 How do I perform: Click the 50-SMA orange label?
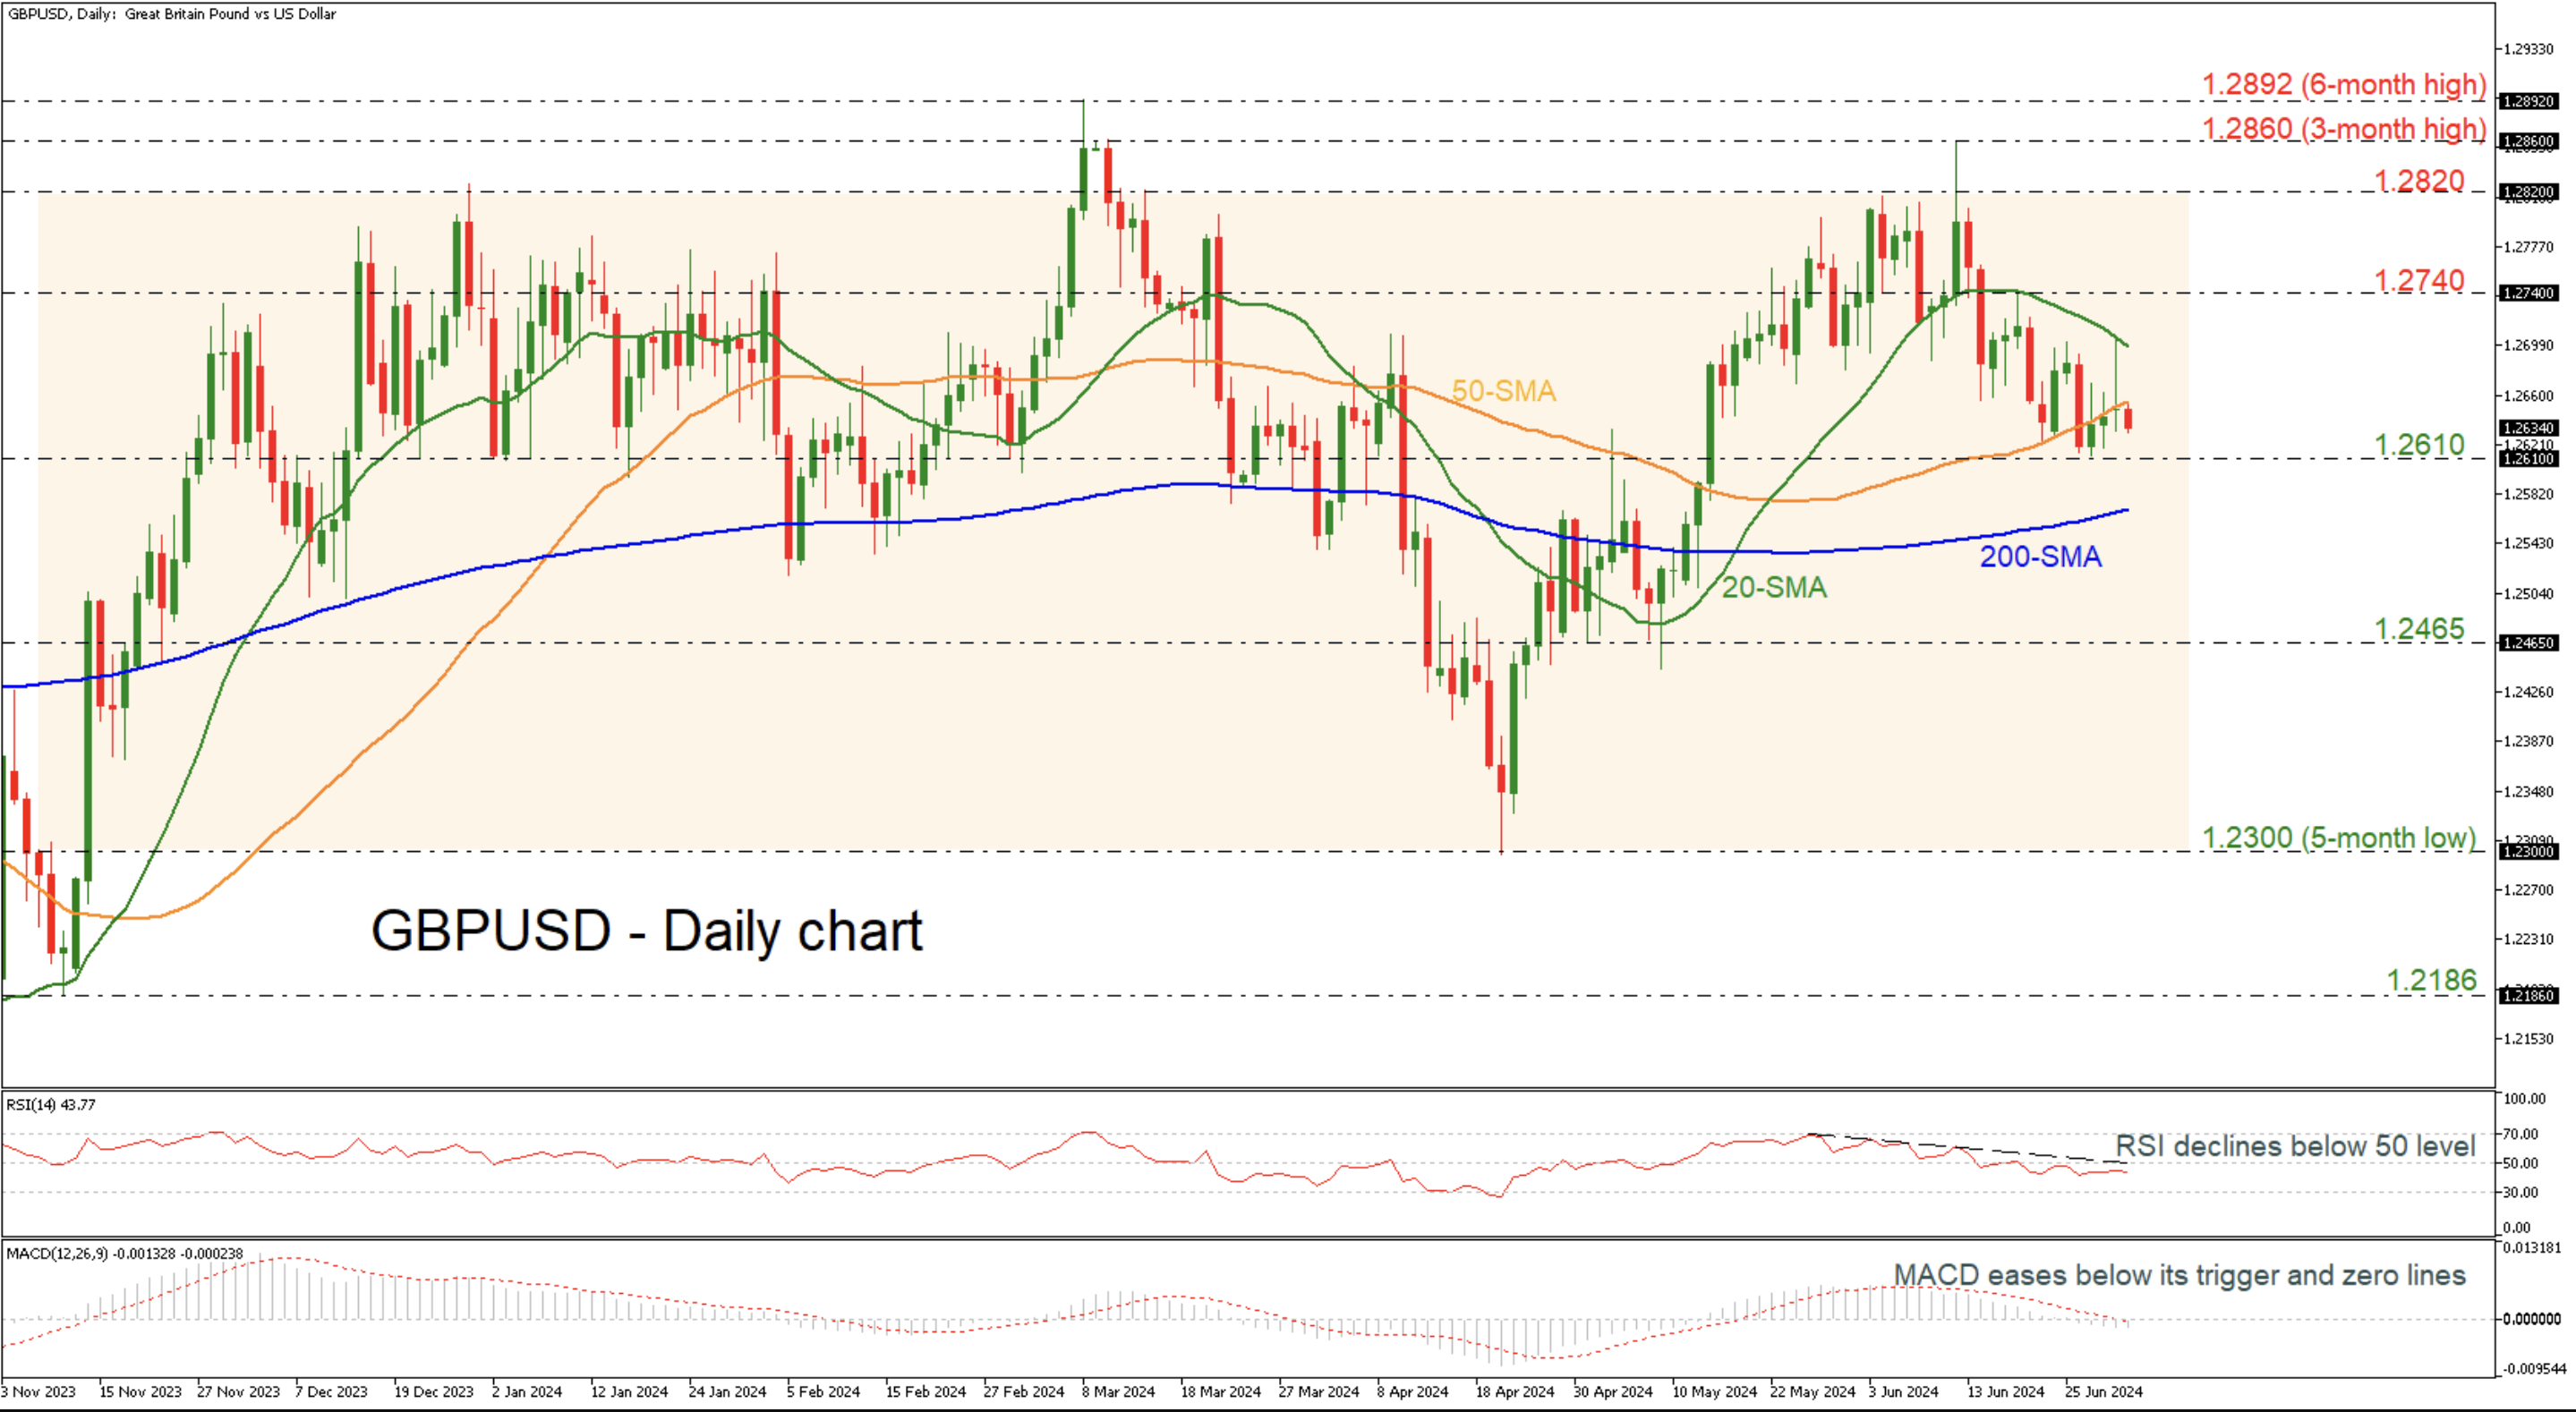[1503, 391]
